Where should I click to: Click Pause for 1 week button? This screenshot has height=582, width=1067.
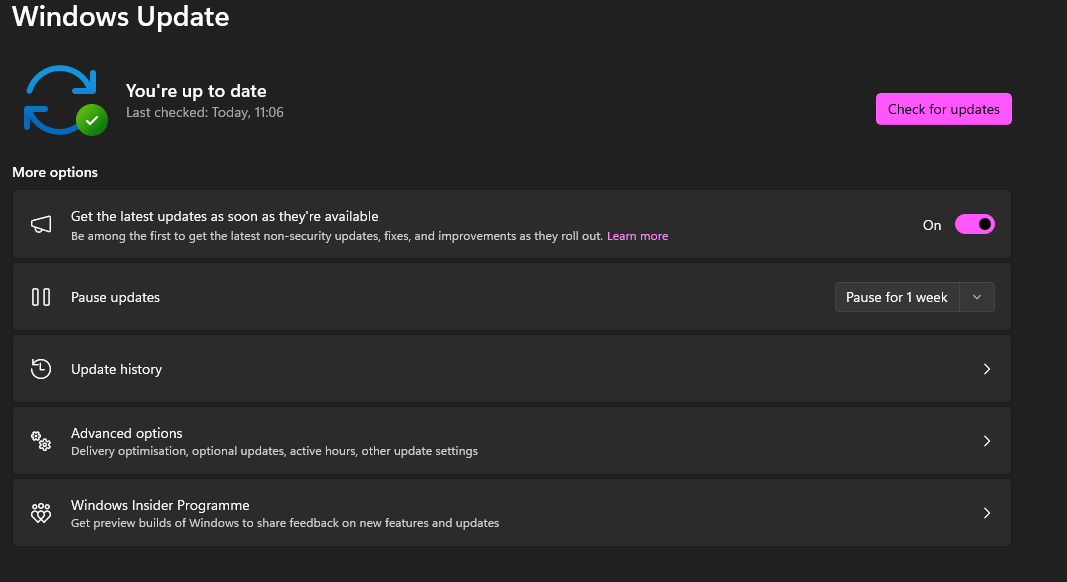897,297
